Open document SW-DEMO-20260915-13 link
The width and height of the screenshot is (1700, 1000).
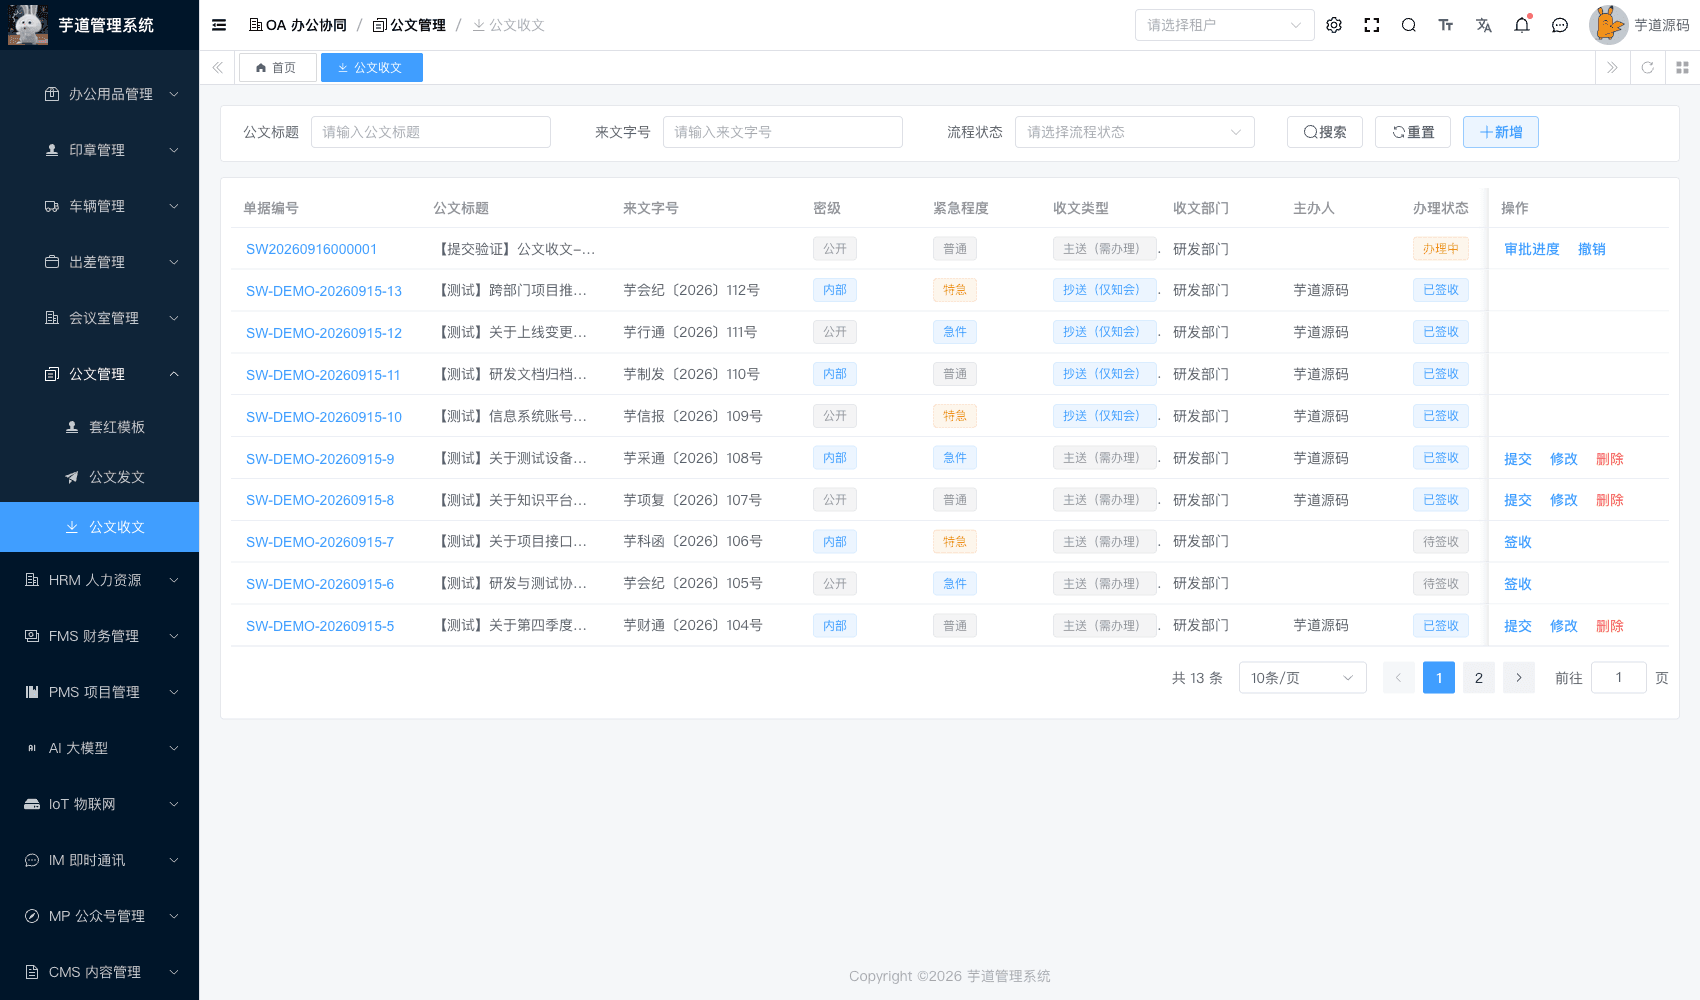point(324,291)
